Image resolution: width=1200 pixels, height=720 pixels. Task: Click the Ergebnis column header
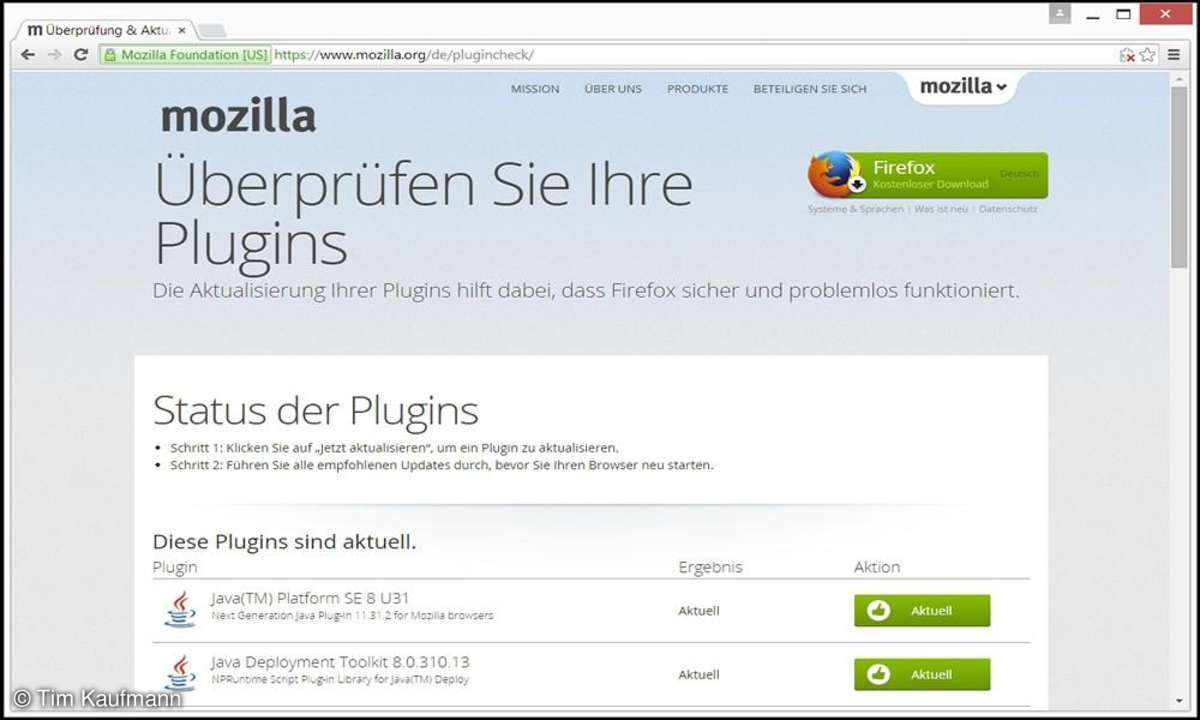click(x=710, y=567)
